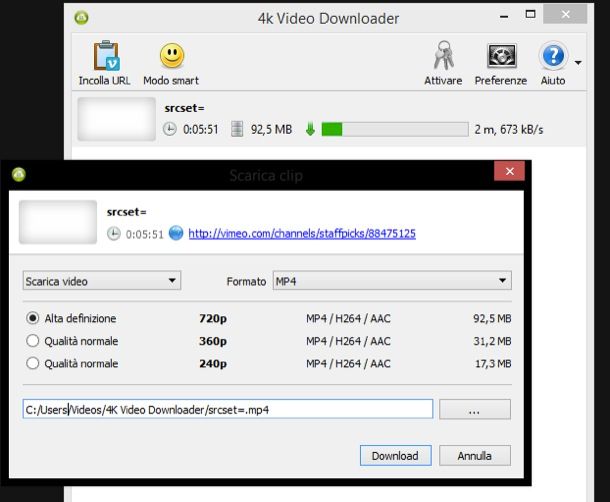
Task: Click the 4k Video Downloader app logo
Action: [x=81, y=18]
